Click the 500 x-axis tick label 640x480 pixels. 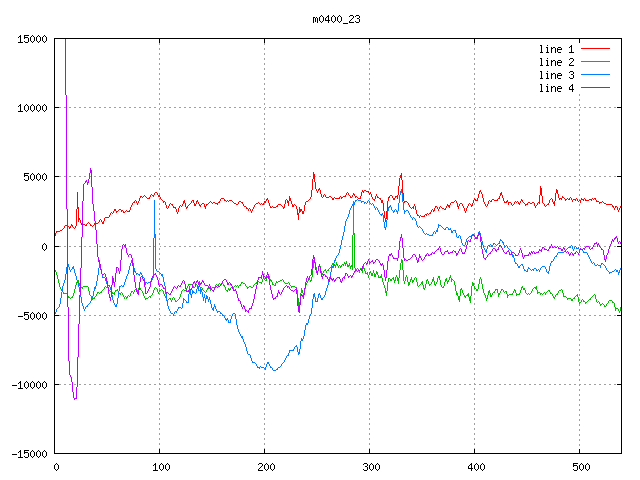(580, 467)
